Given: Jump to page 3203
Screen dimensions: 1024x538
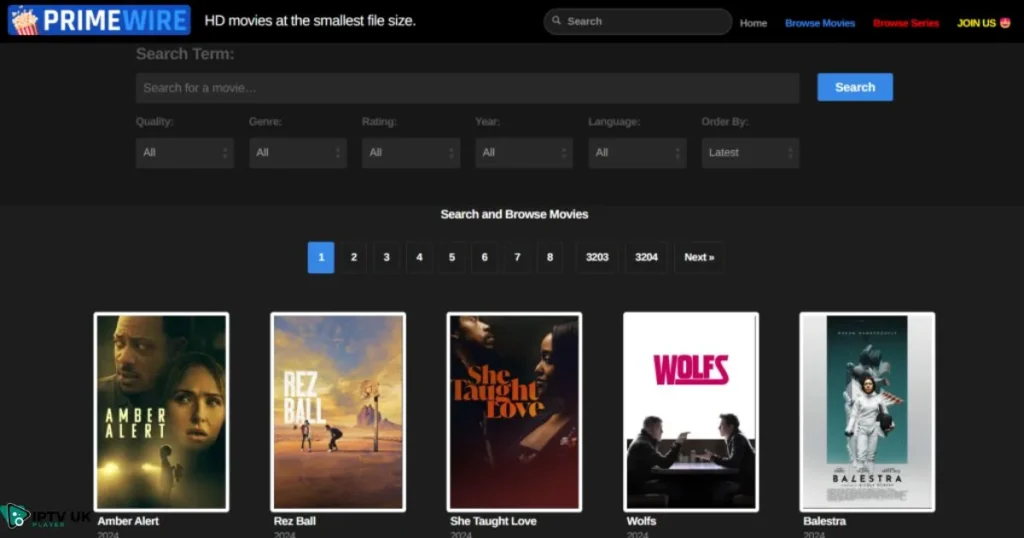Looking at the screenshot, I should coord(597,257).
